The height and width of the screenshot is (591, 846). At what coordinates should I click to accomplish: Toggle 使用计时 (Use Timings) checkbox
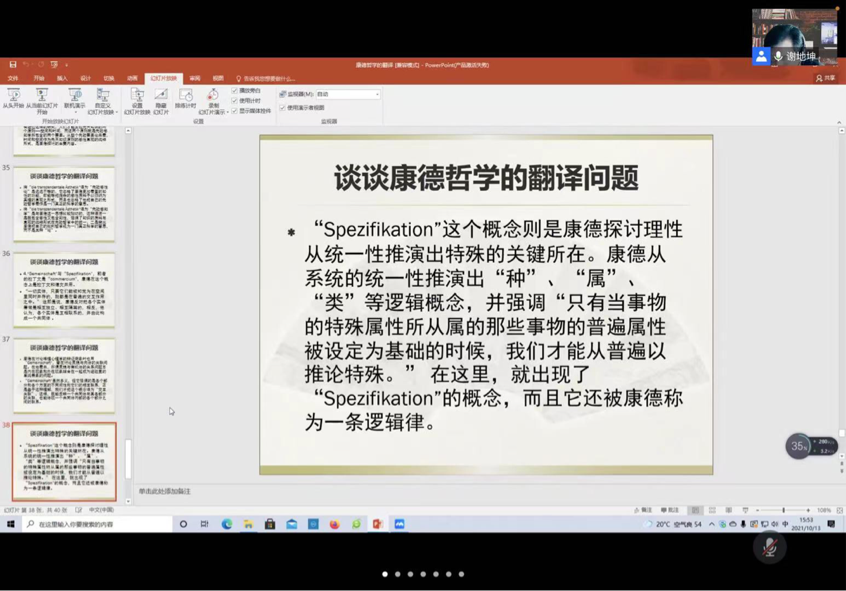[x=235, y=101]
